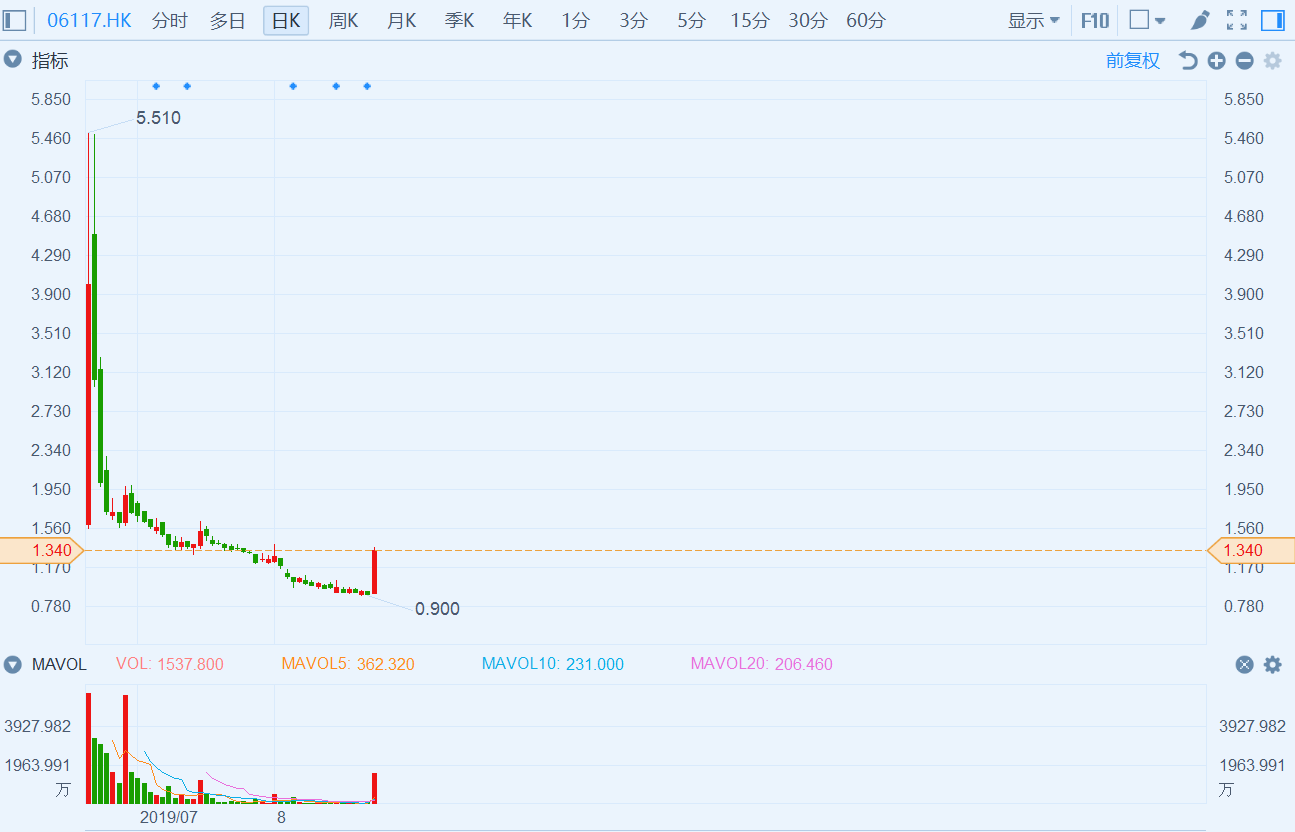Click the VOL: 1537.800 value
The width and height of the screenshot is (1295, 832).
[170, 664]
